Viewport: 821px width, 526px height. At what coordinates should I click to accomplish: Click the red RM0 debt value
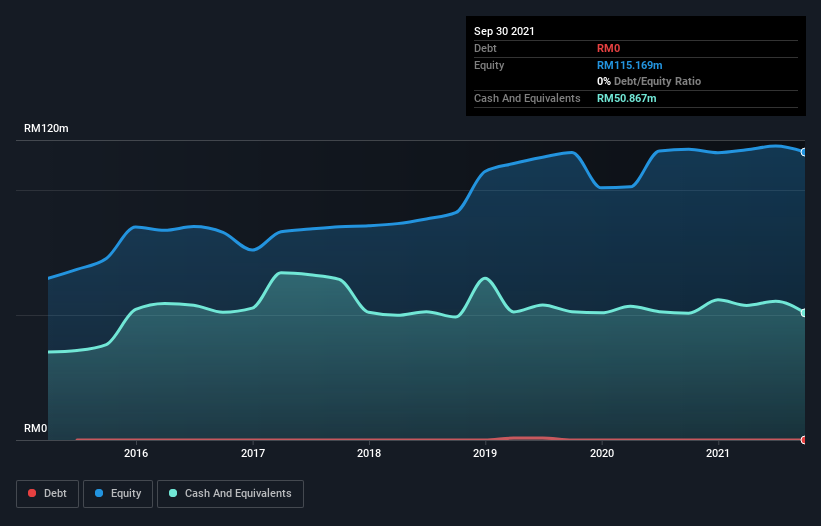click(608, 48)
